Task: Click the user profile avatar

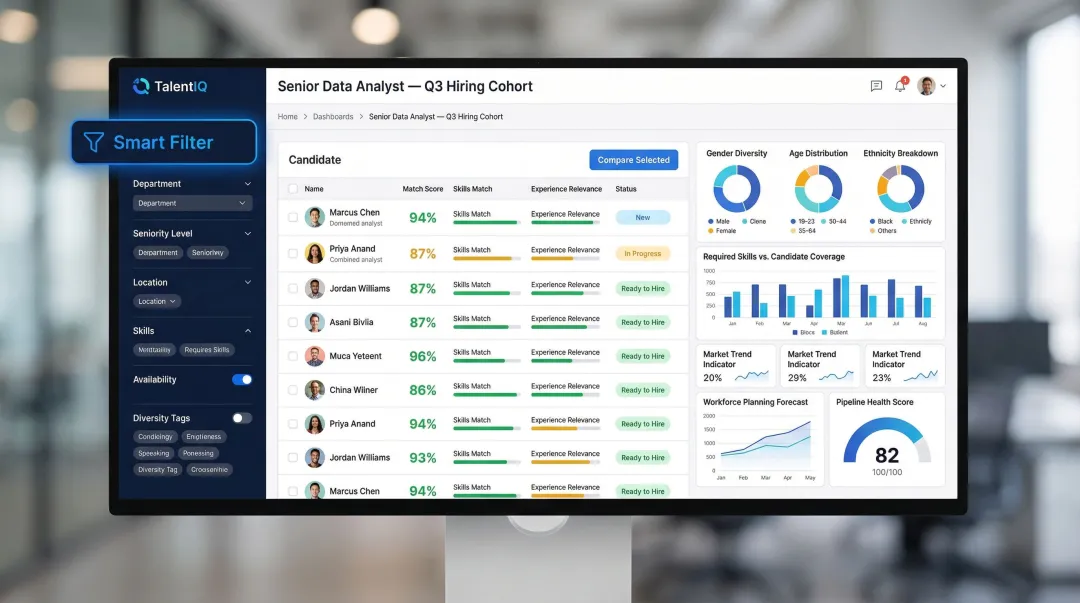Action: (926, 86)
